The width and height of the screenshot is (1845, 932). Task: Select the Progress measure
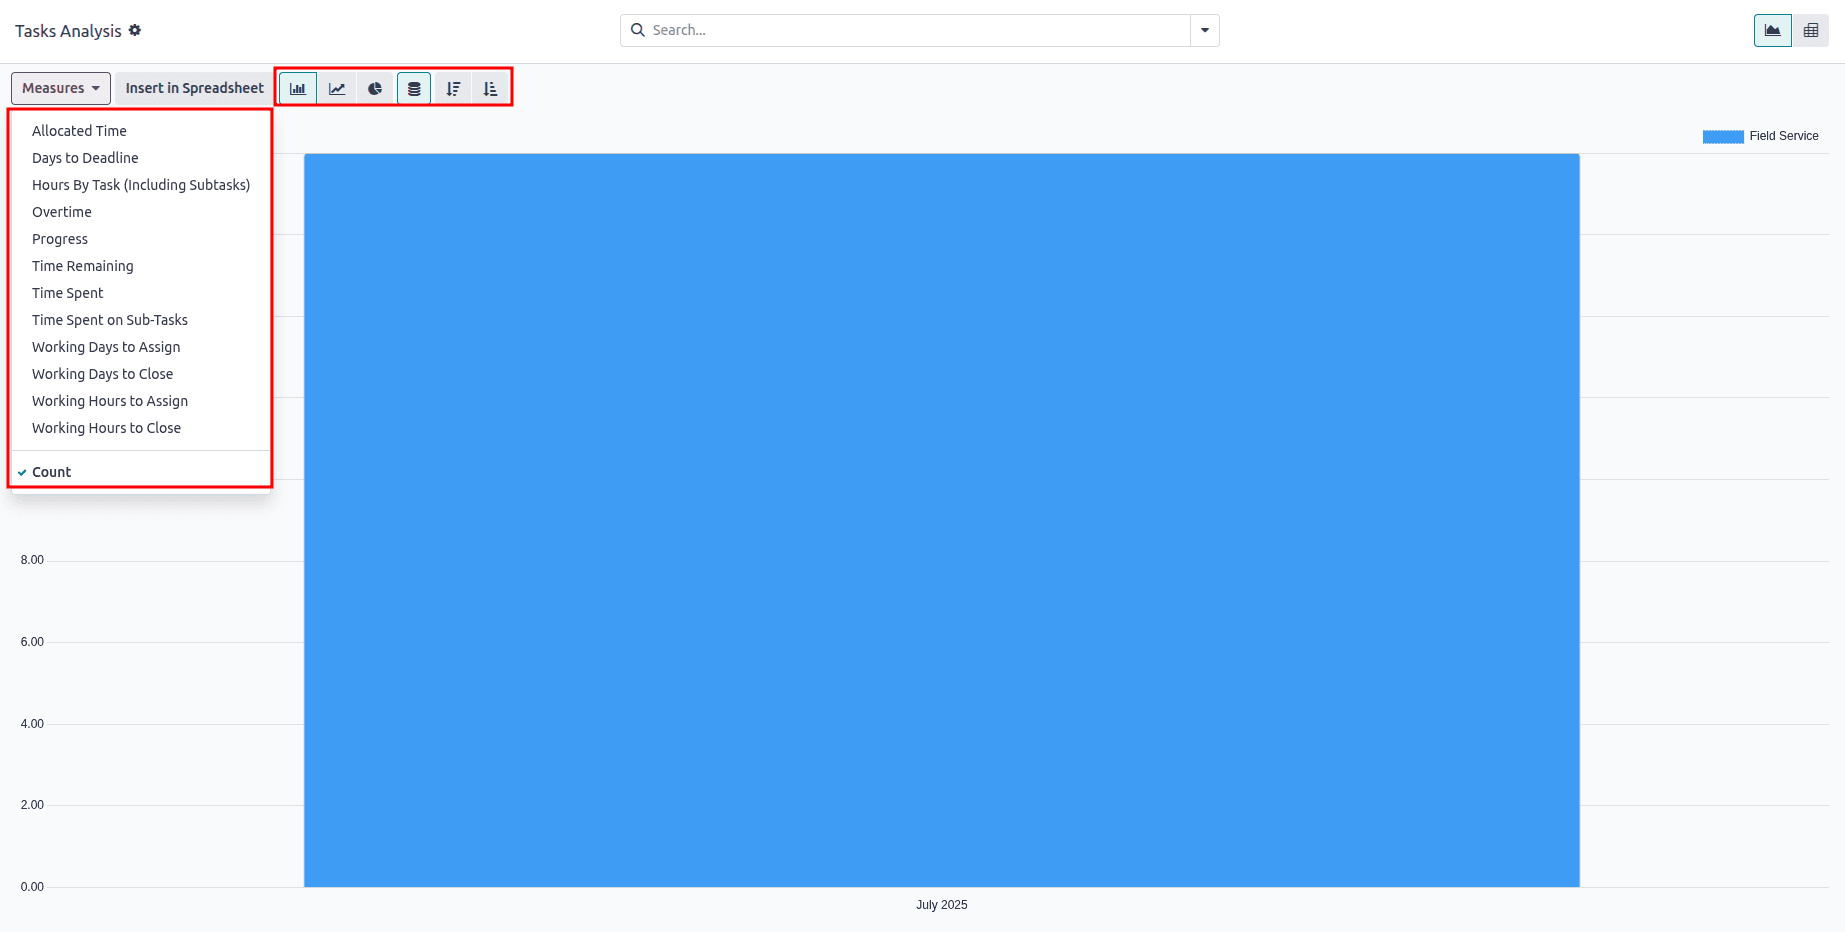pos(141,239)
